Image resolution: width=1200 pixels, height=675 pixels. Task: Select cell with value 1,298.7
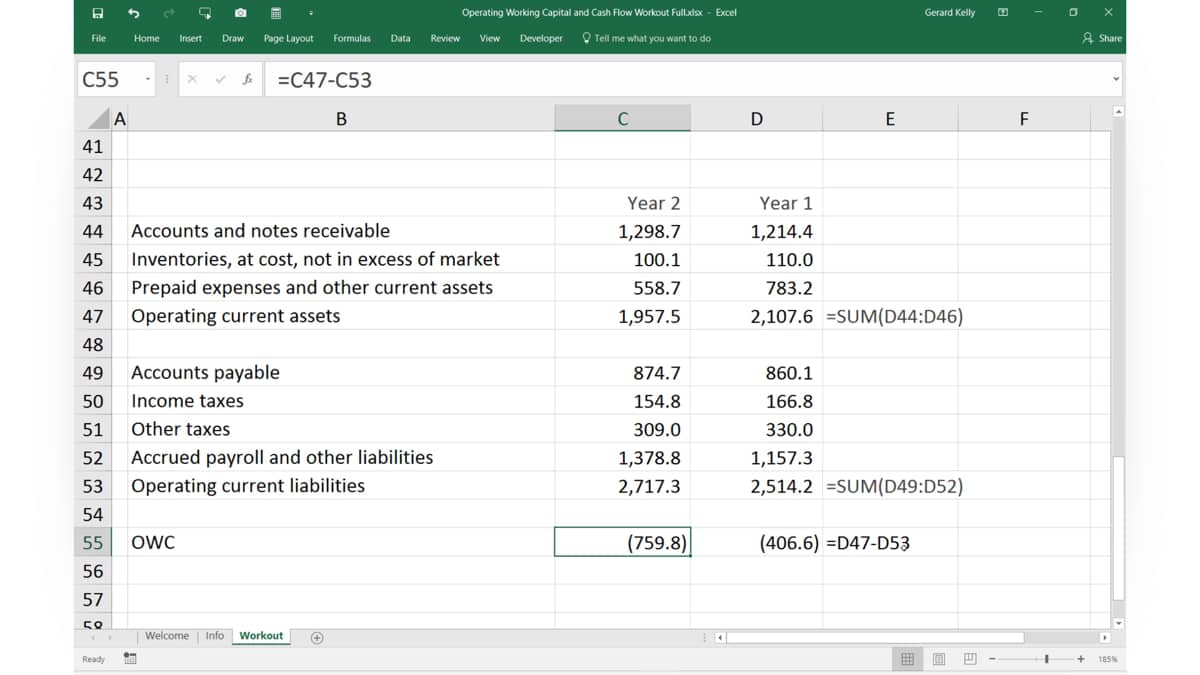[x=622, y=231]
